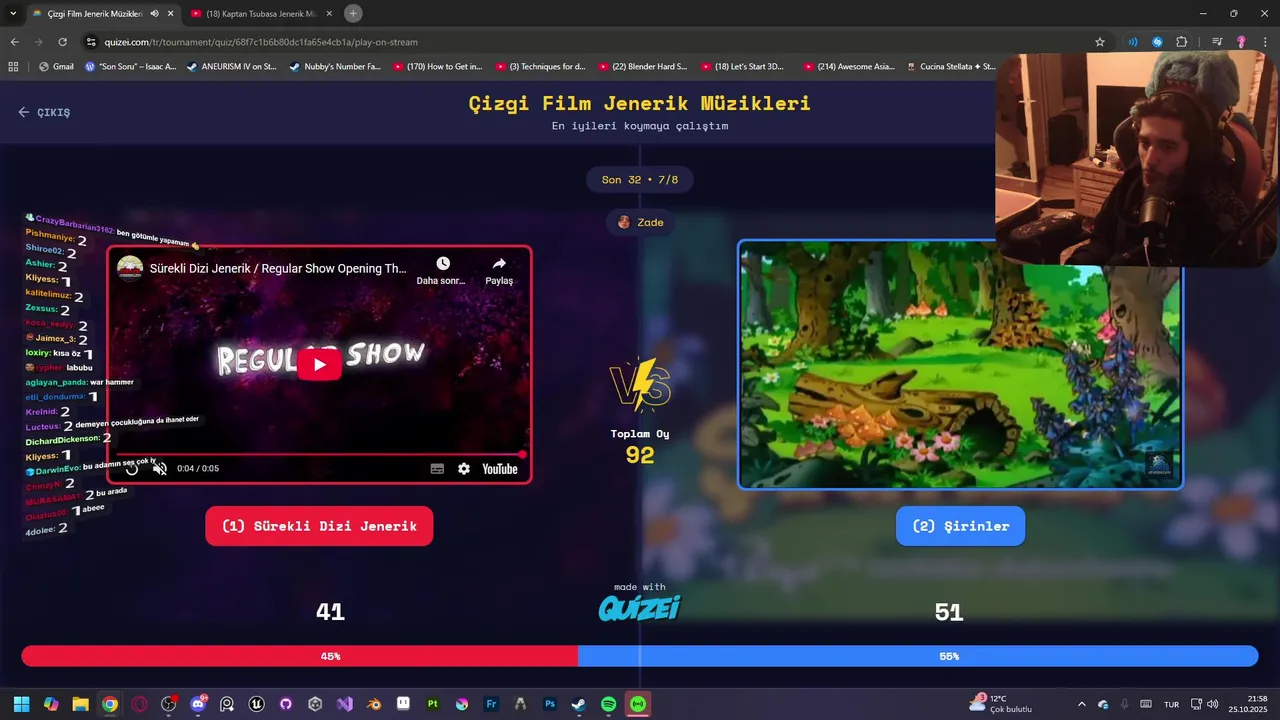Click the Şirinler video thumbnail
This screenshot has width=1280, height=720.
pyautogui.click(x=960, y=365)
